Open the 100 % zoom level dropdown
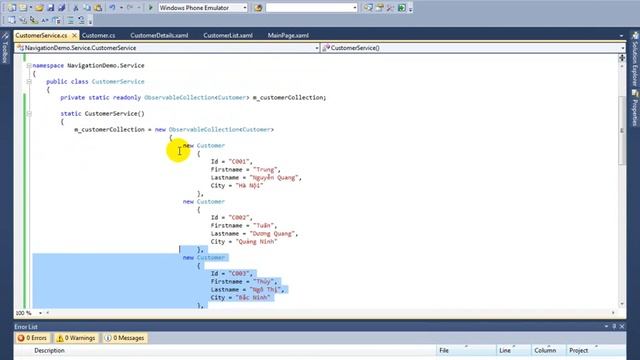The image size is (640, 360). click(40, 313)
